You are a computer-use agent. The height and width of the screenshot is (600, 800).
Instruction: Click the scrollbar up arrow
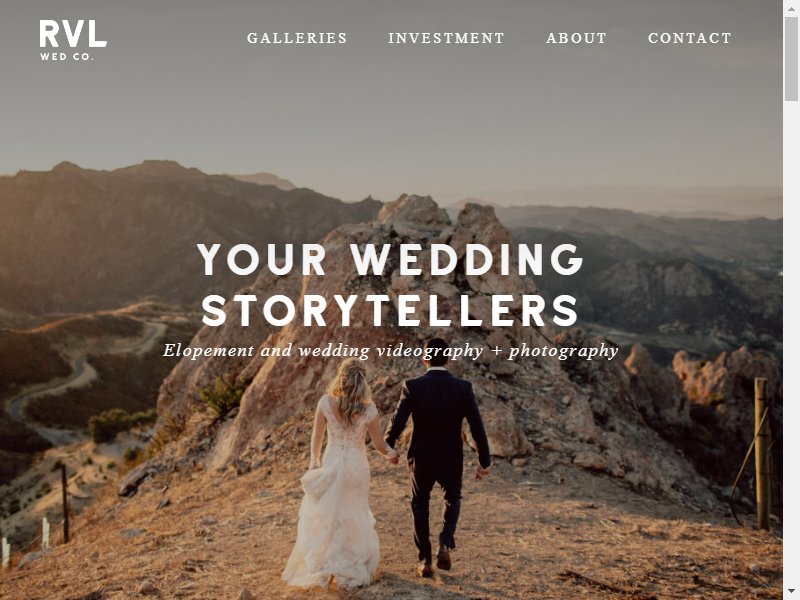791,8
